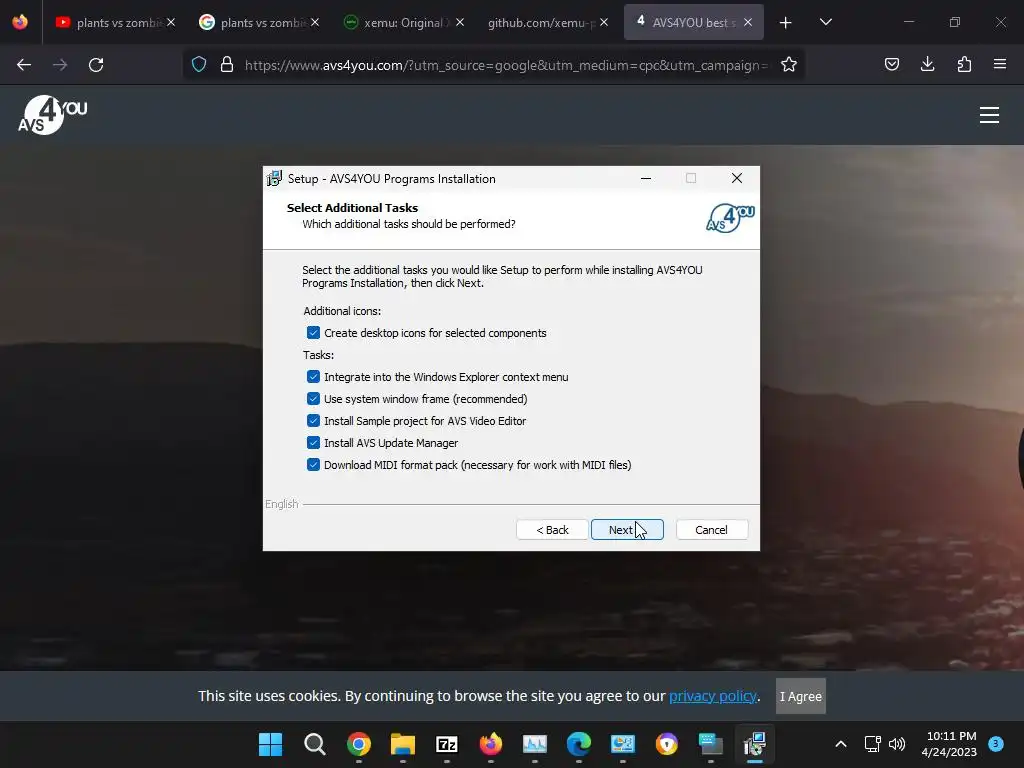Bookmark this page with the star
Viewport: 1024px width, 768px height.
coord(789,65)
